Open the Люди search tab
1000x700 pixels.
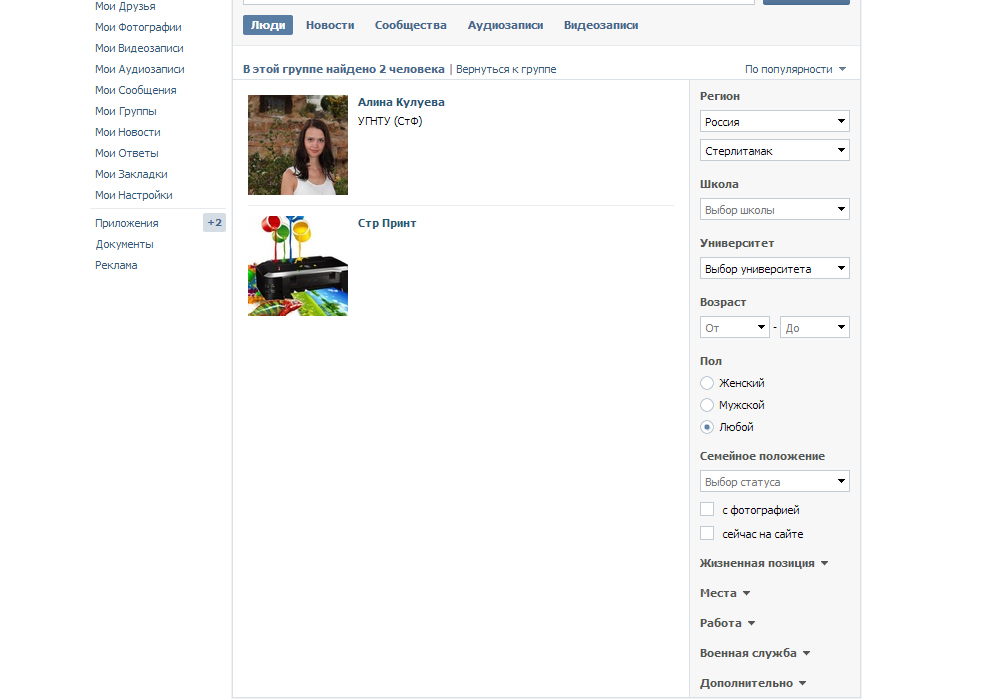point(268,25)
